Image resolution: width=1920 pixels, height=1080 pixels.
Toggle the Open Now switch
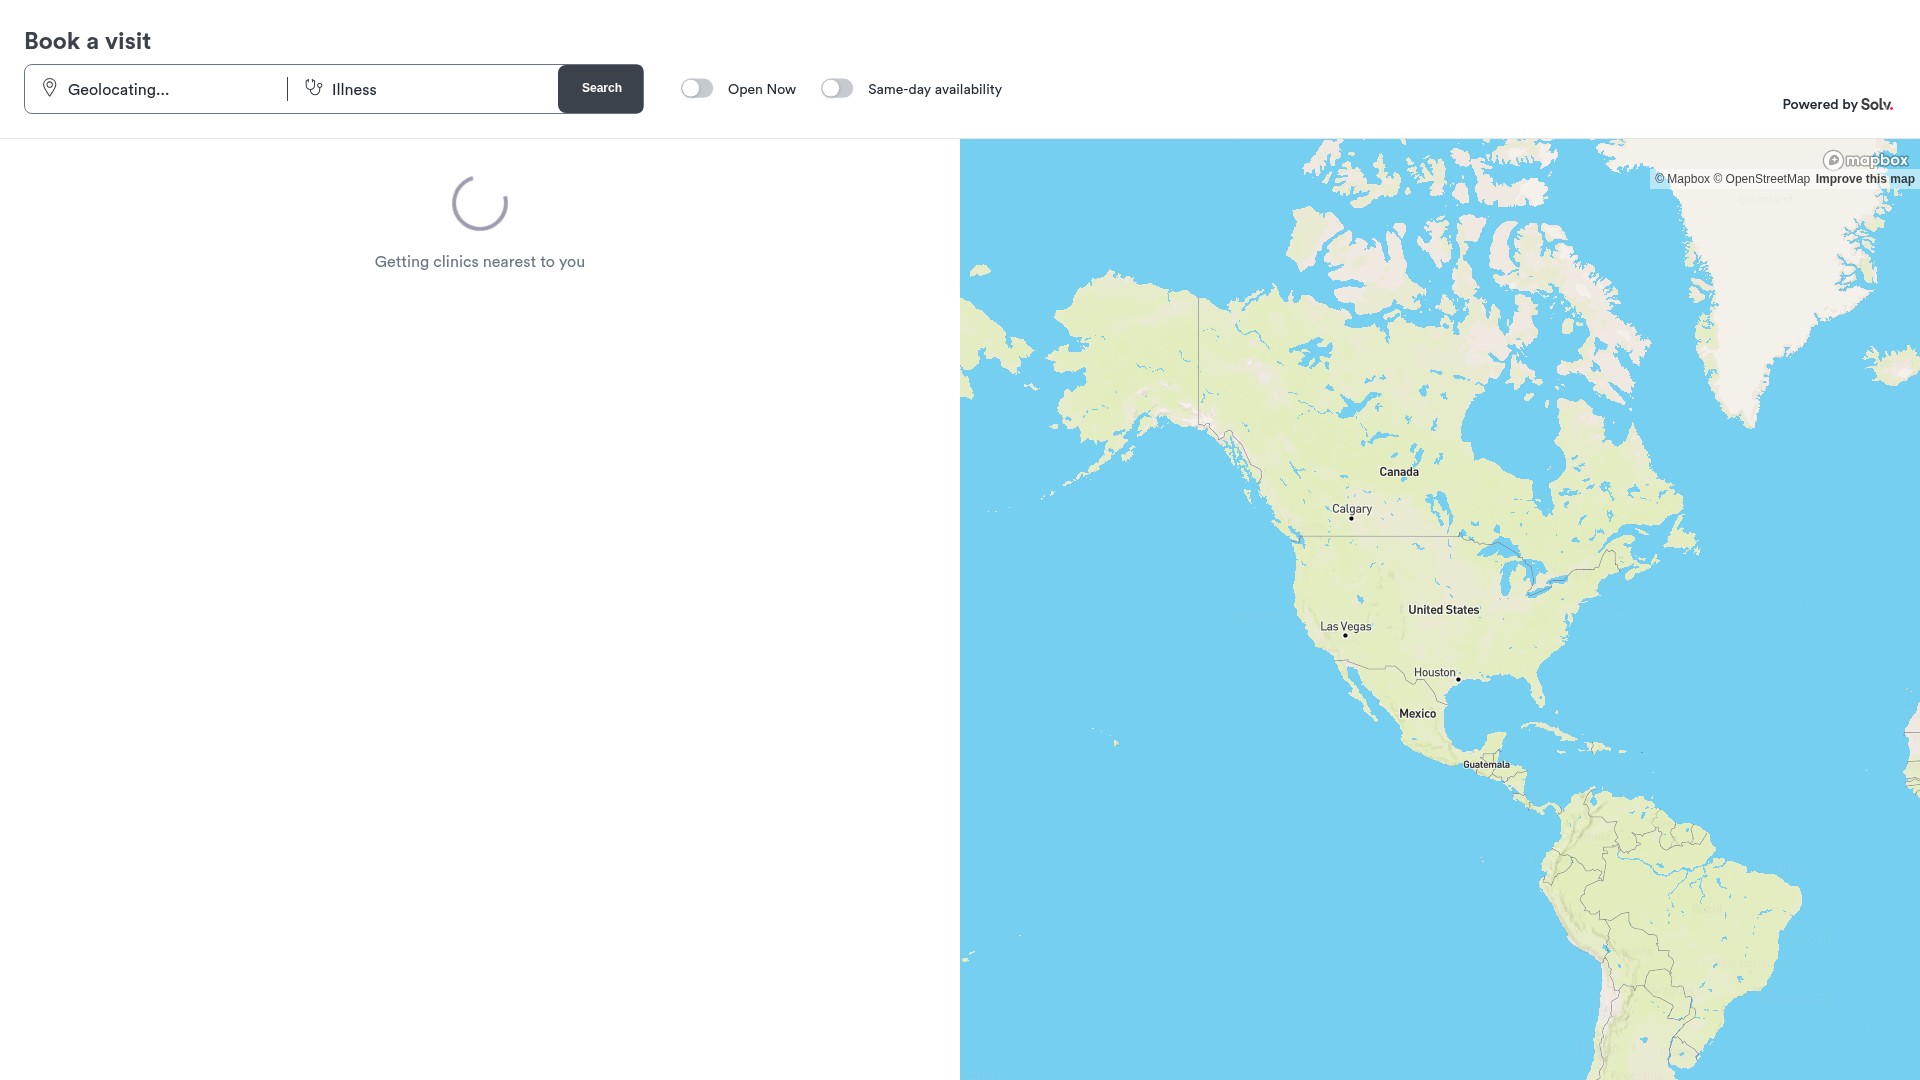[x=697, y=89]
